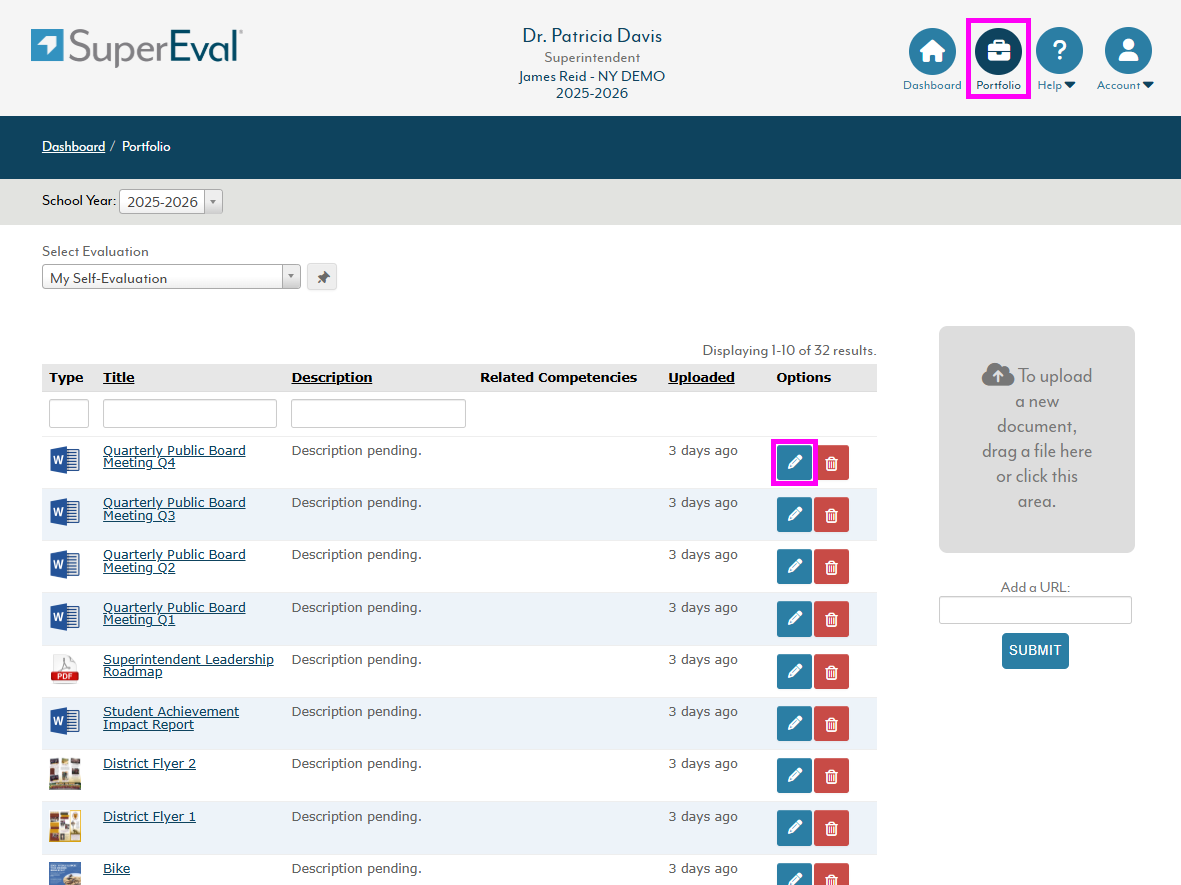Open the Help menu
The width and height of the screenshot is (1181, 885).
(x=1058, y=52)
